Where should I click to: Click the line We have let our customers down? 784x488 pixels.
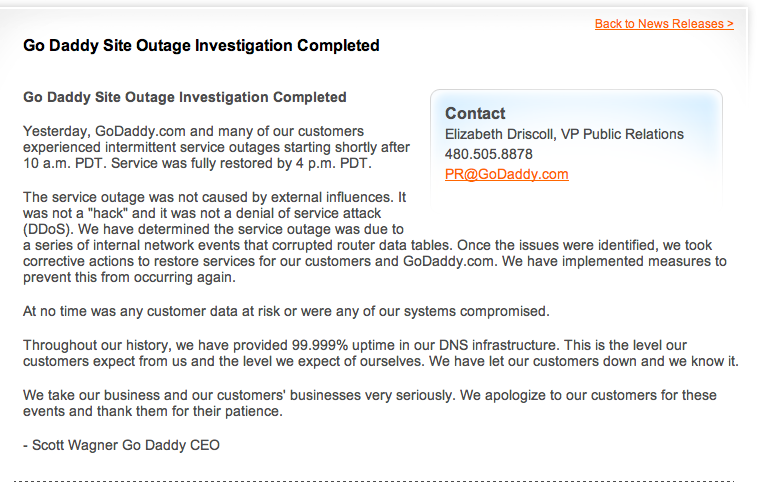[584, 362]
